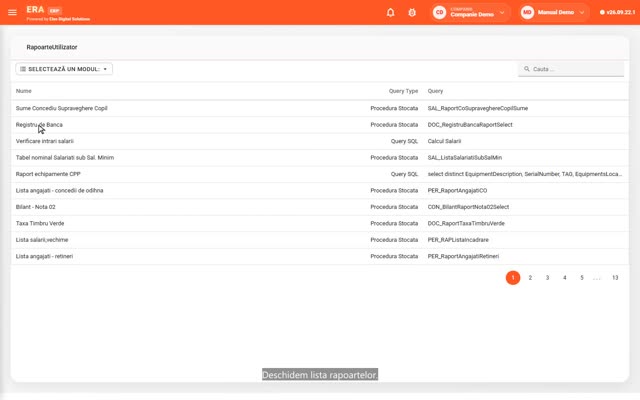Click the CD company avatar
640x400 pixels.
coord(439,12)
